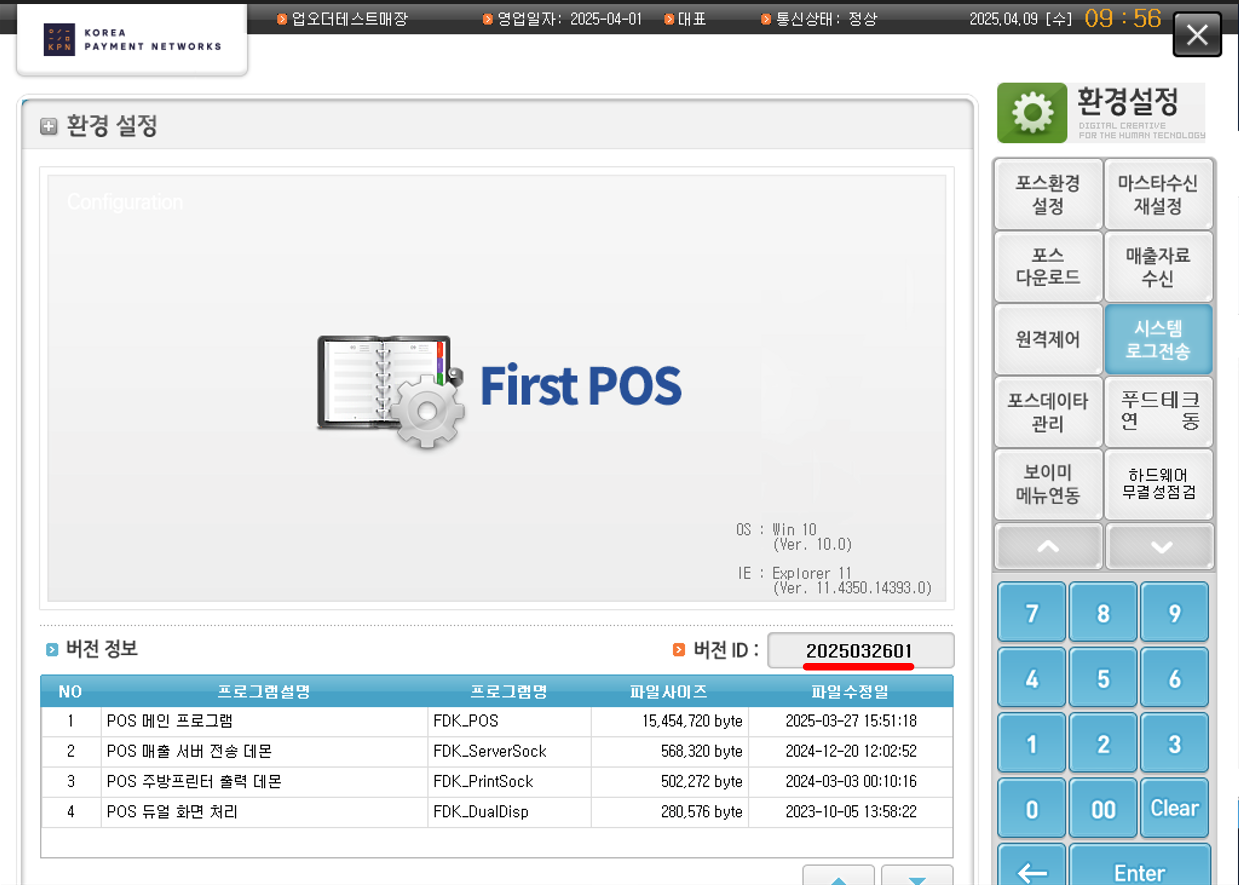Viewport: 1239px width, 885px height.
Task: Click the 09:56 clock display
Action: [x=1123, y=18]
